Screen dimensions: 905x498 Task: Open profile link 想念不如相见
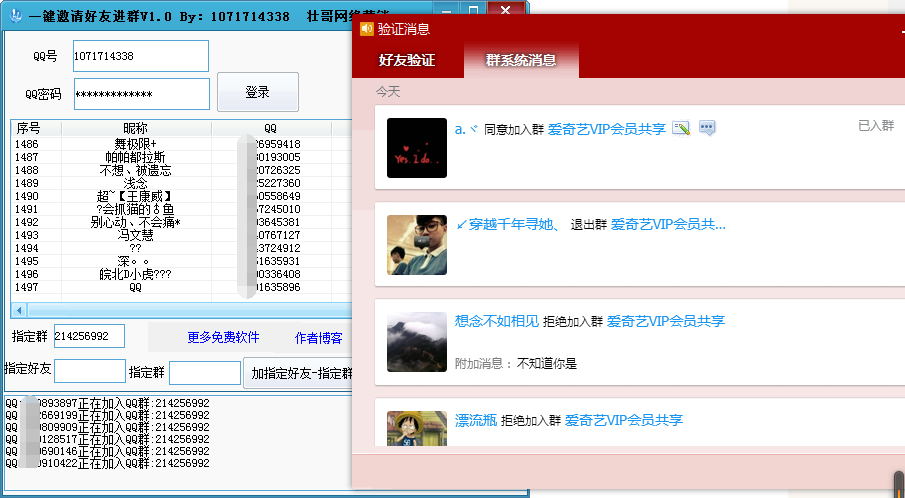pos(496,321)
